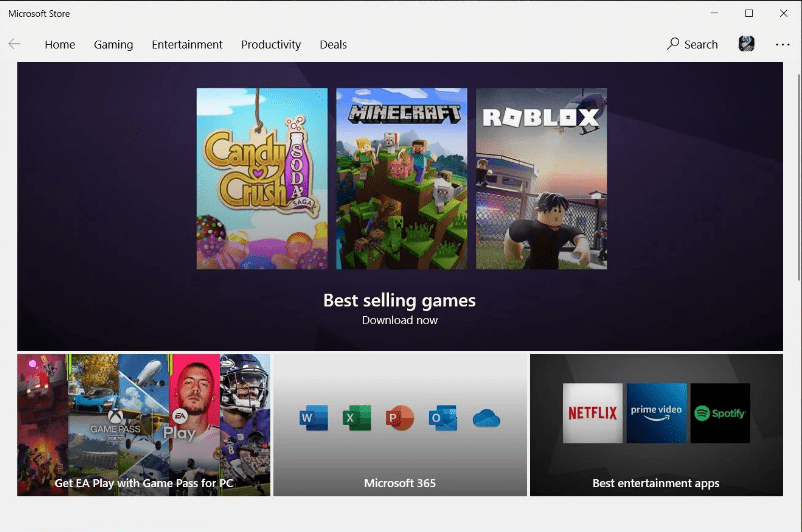Select the Word icon in Microsoft 365

(x=314, y=417)
